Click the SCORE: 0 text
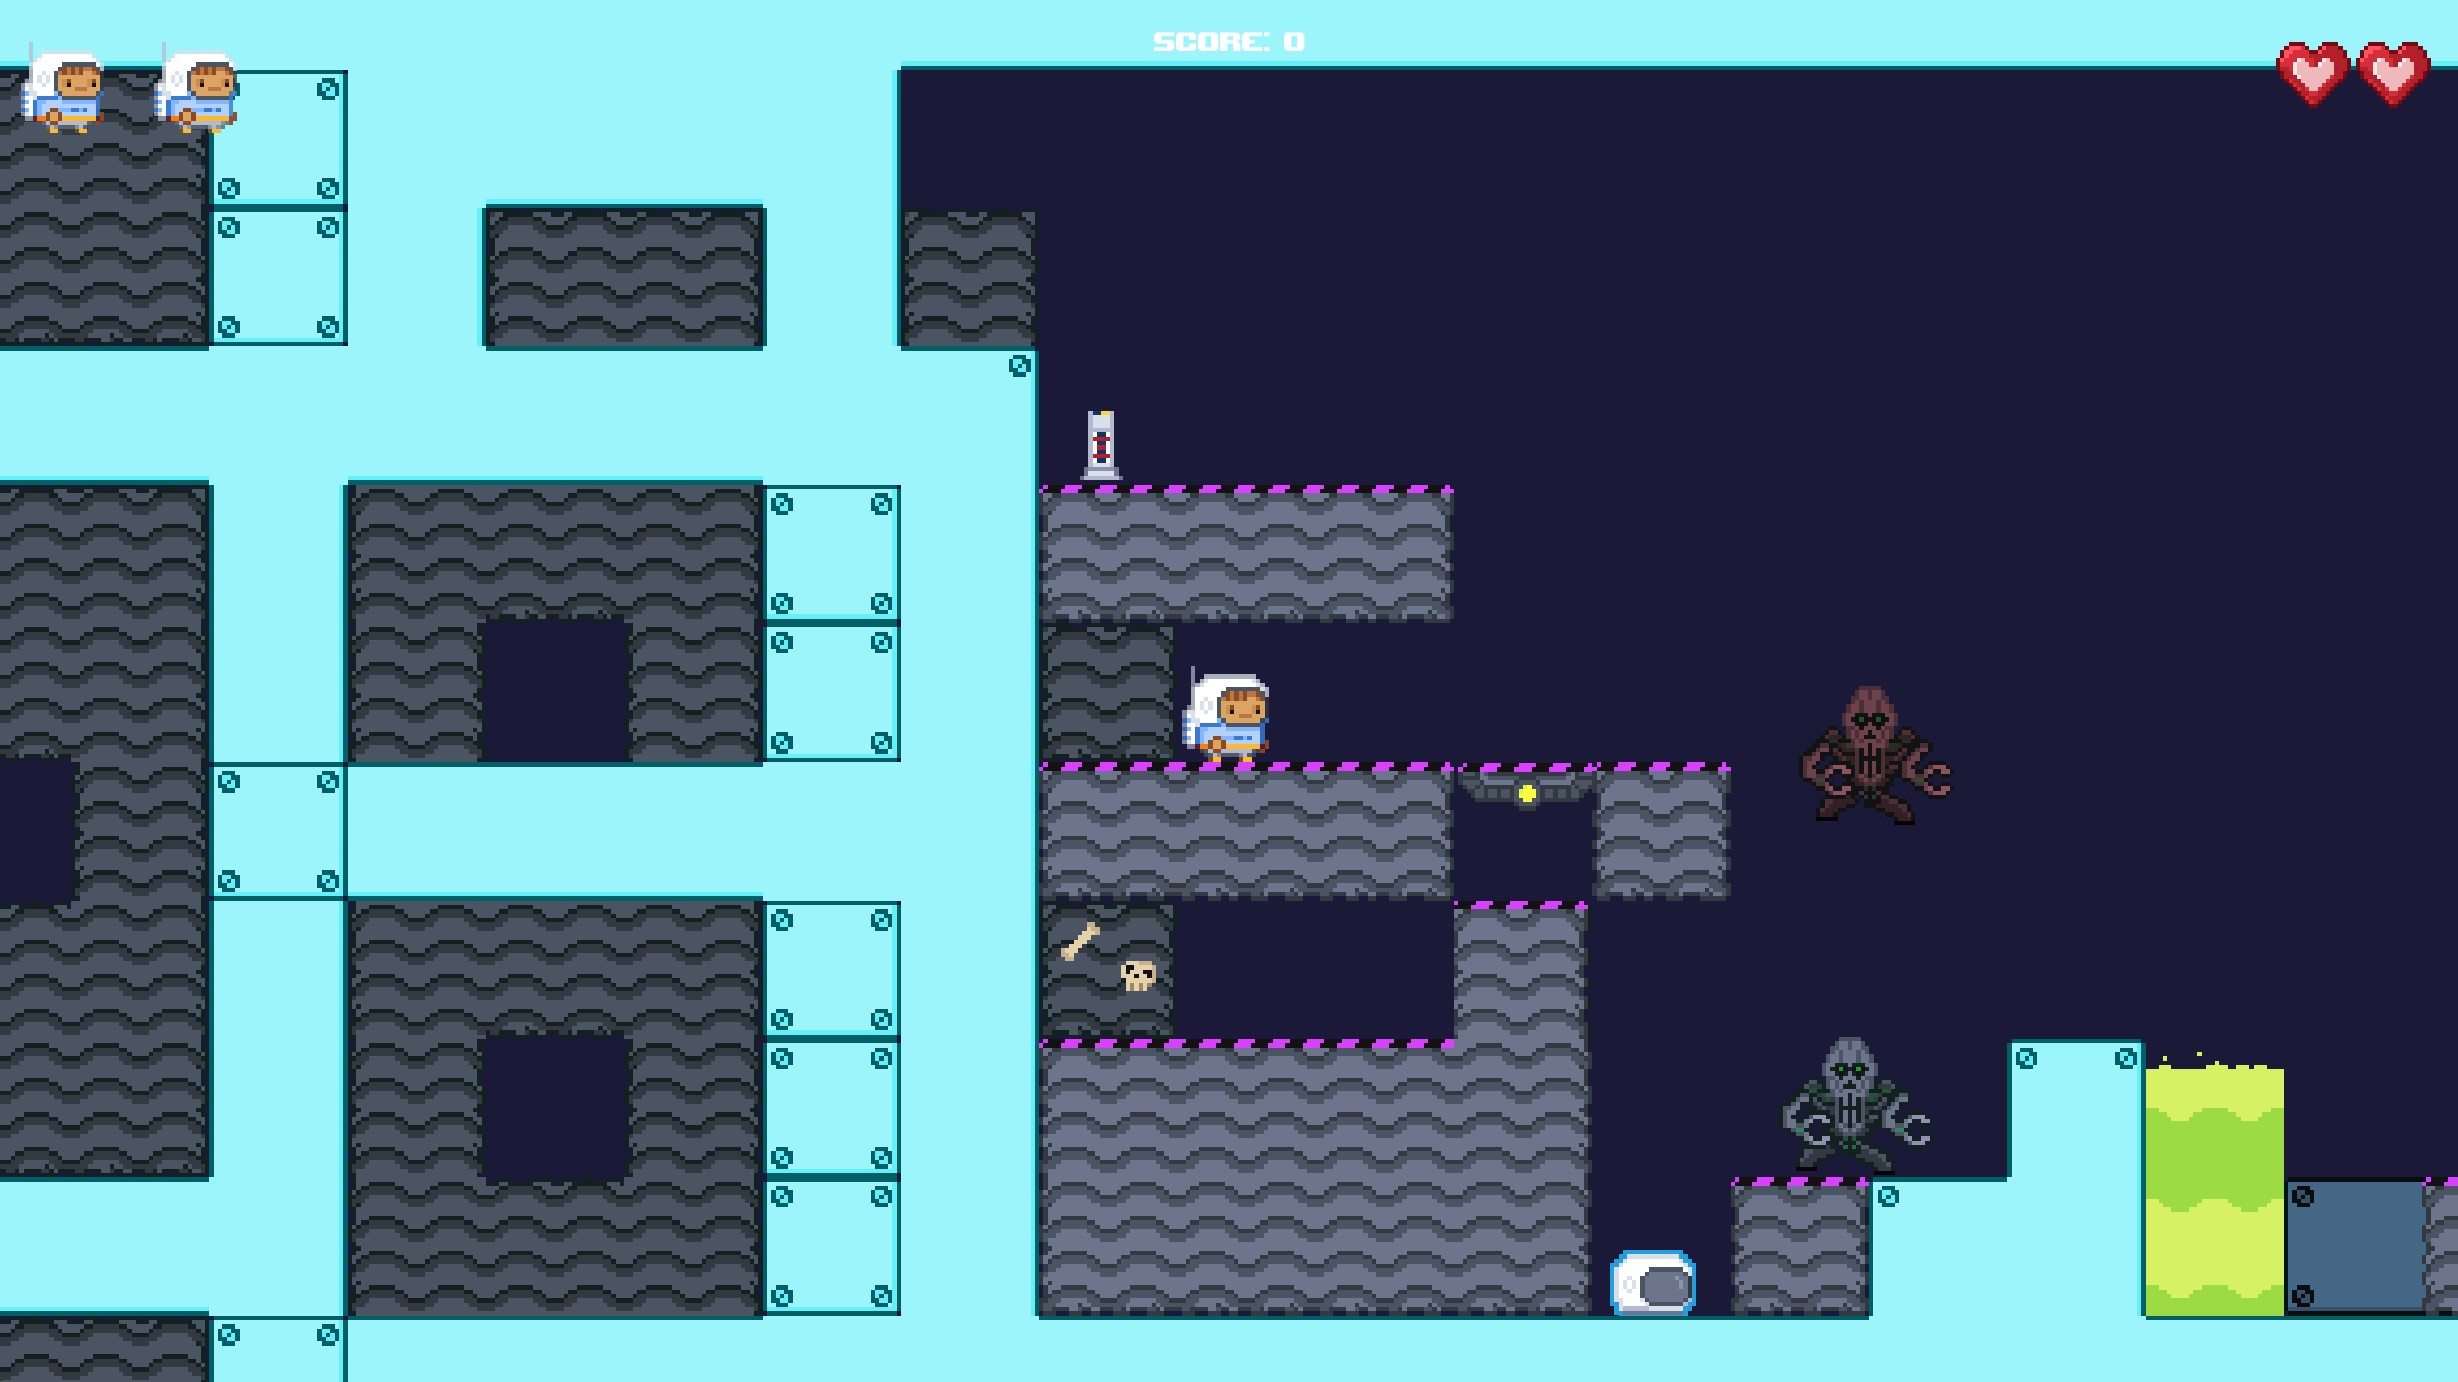The width and height of the screenshot is (2458, 1382). [1228, 42]
